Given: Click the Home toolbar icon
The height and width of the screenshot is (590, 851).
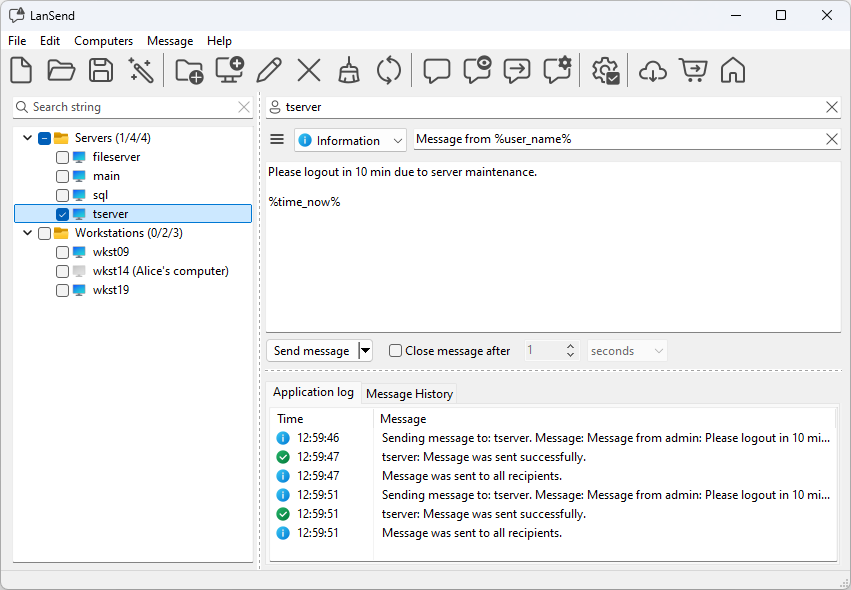Looking at the screenshot, I should [x=733, y=71].
